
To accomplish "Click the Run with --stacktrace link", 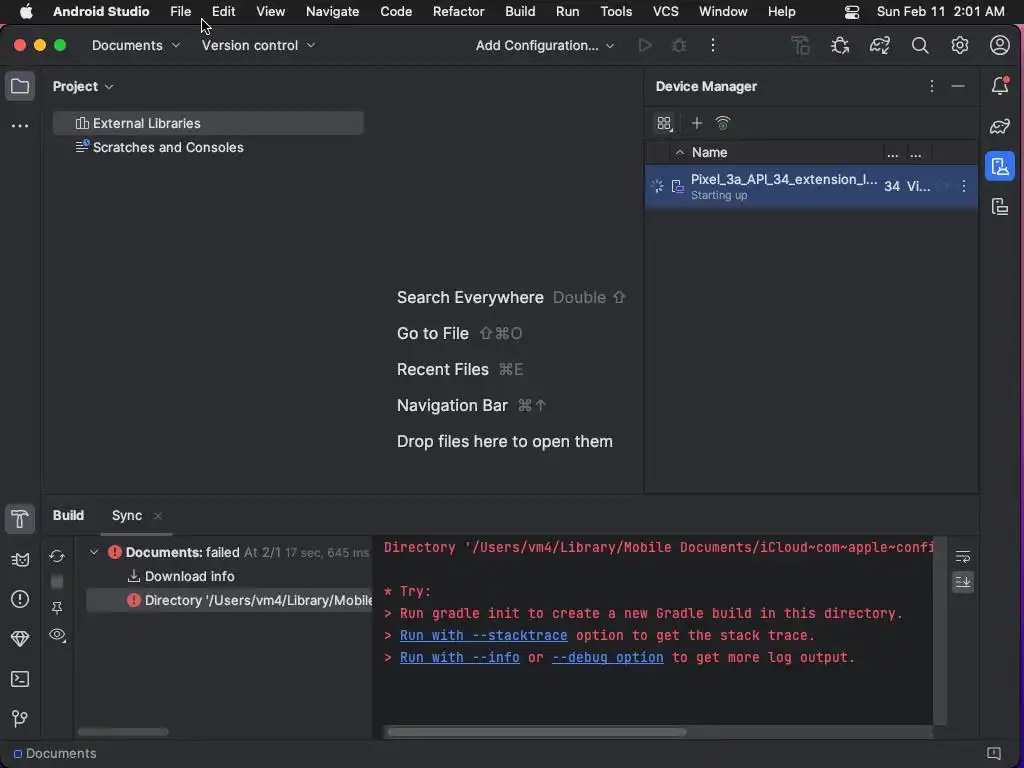I will [x=483, y=635].
